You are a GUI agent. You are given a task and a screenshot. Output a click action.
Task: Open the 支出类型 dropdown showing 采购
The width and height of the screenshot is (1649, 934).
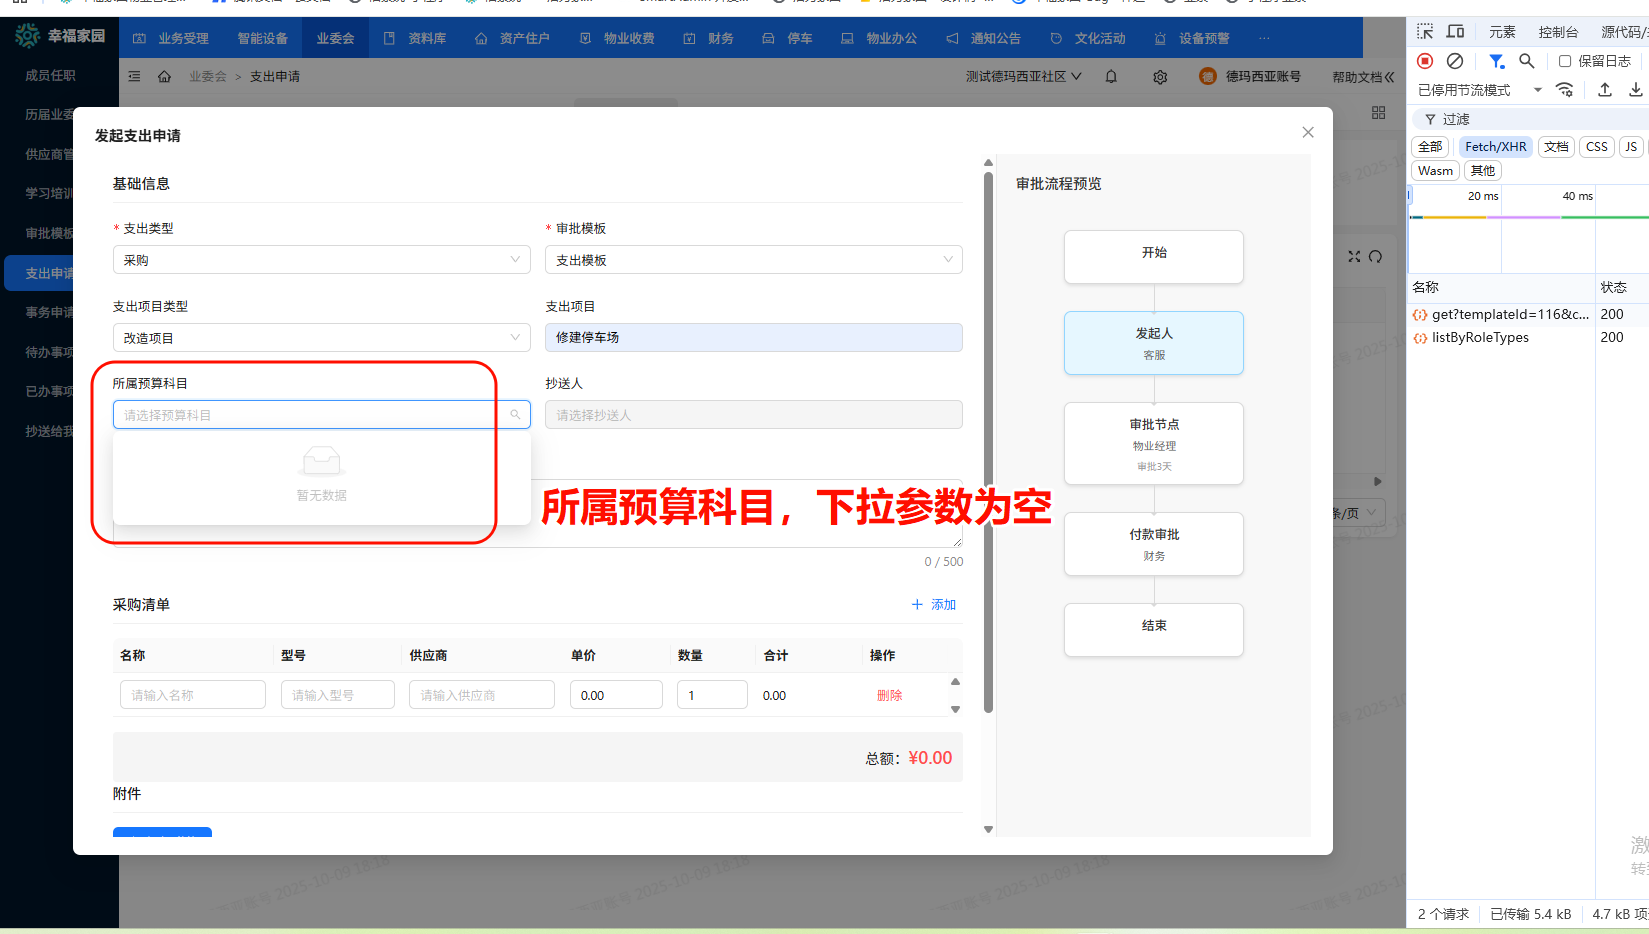point(321,259)
